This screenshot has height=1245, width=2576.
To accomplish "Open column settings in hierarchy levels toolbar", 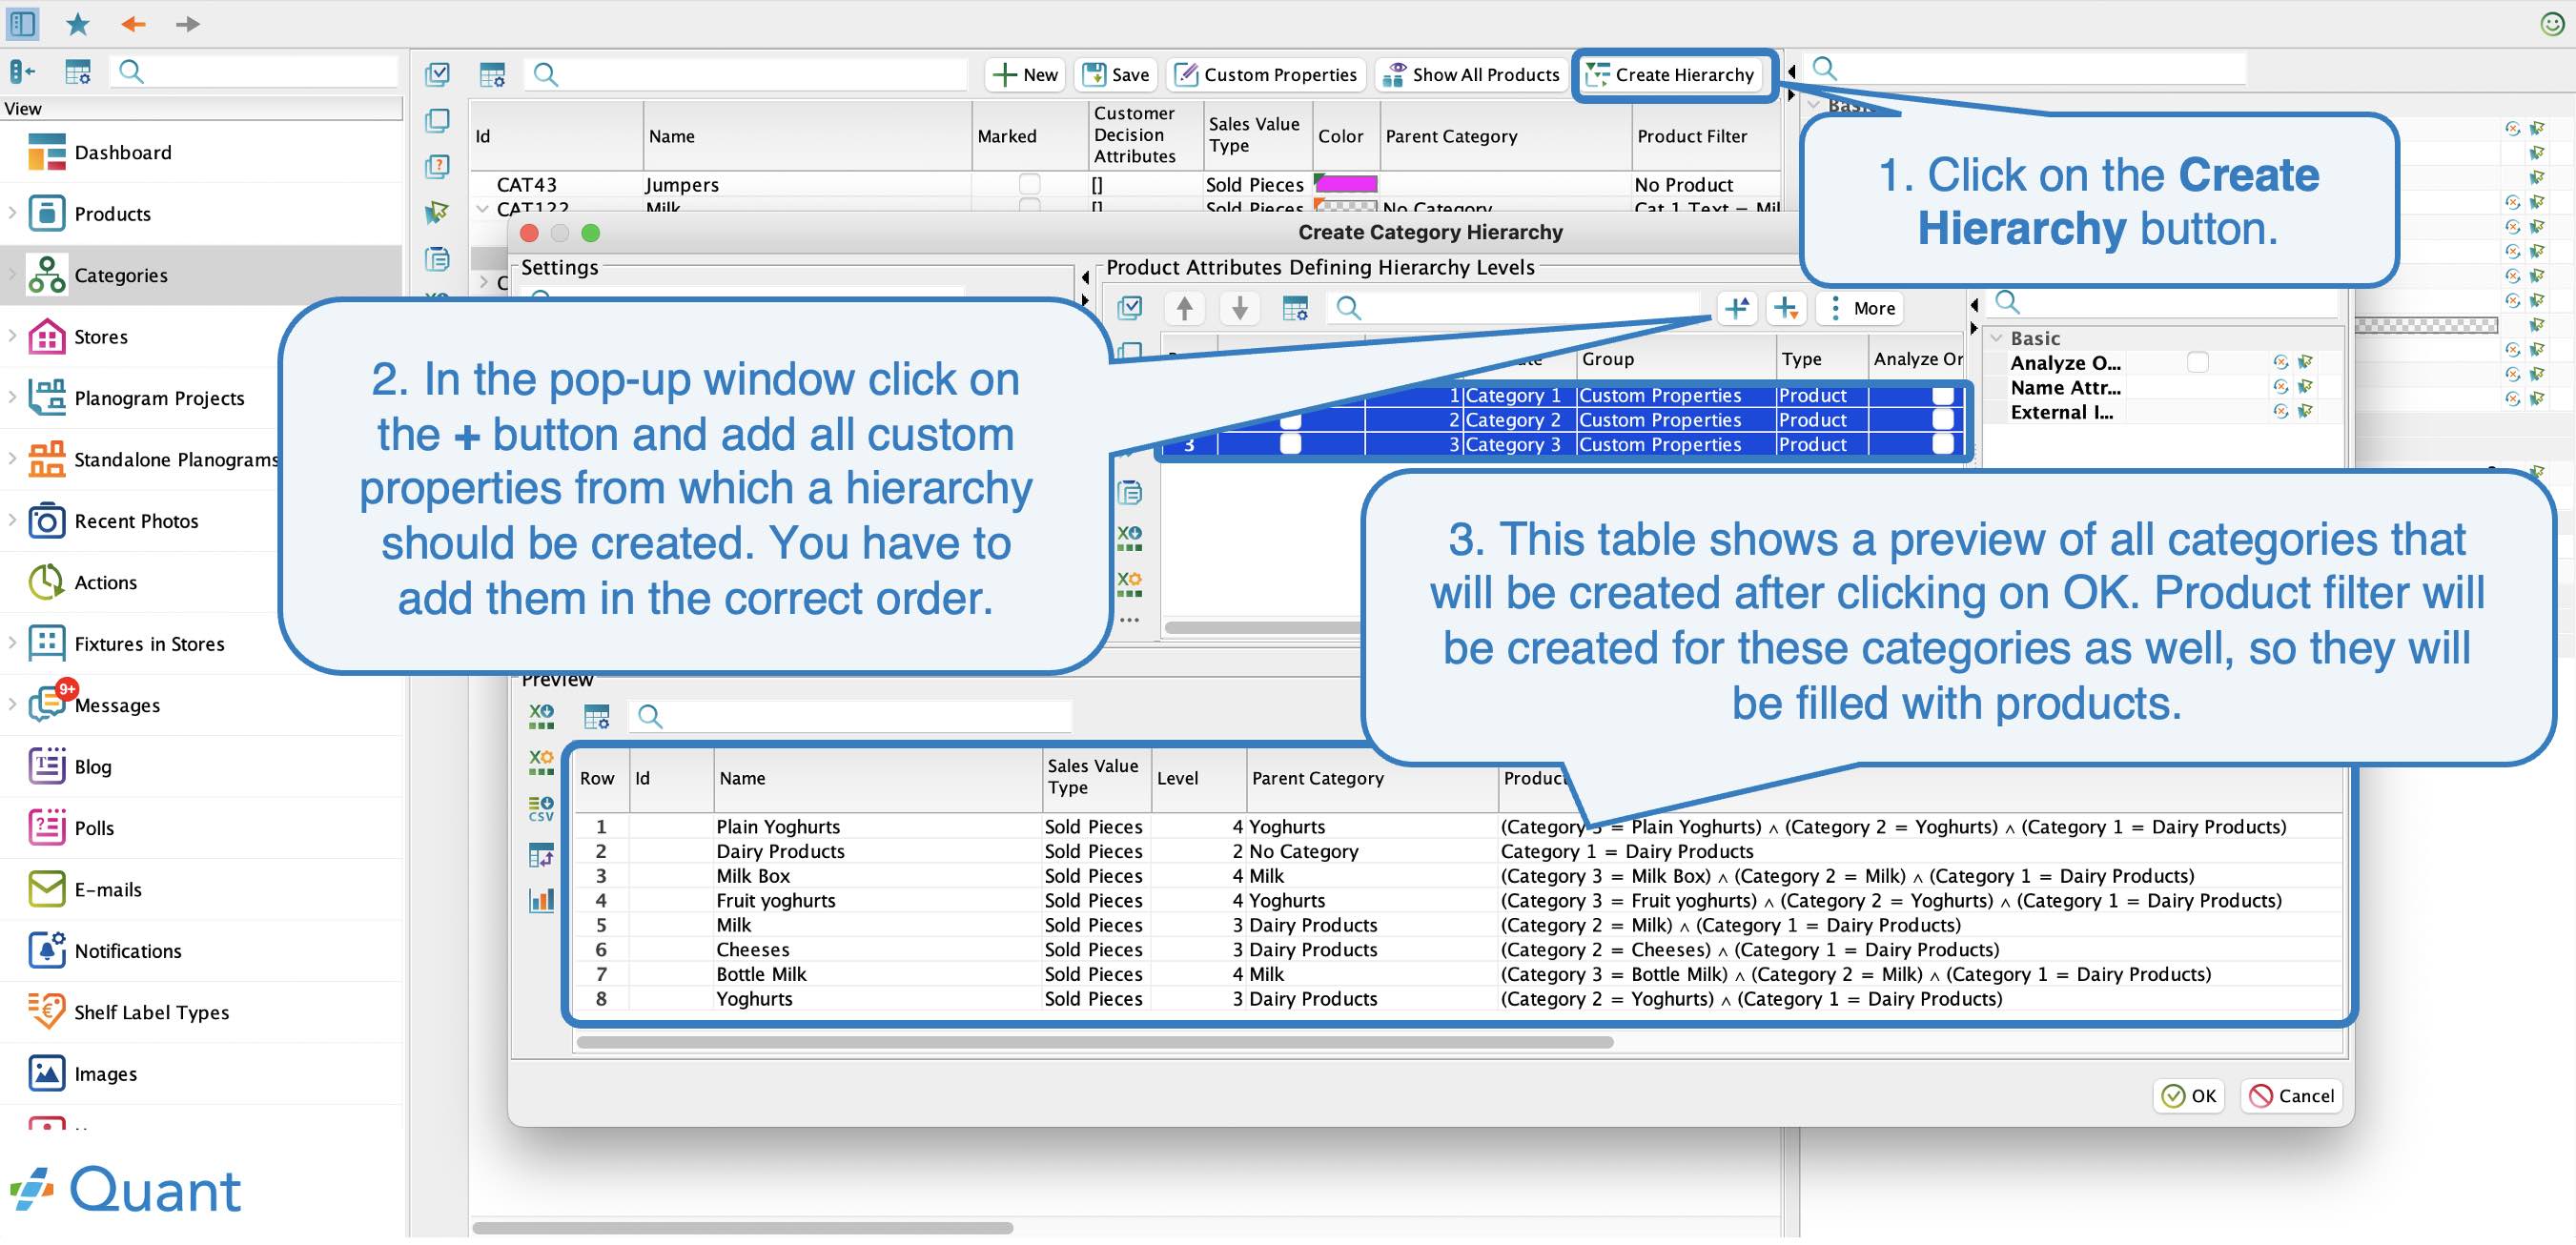I will (x=1295, y=309).
